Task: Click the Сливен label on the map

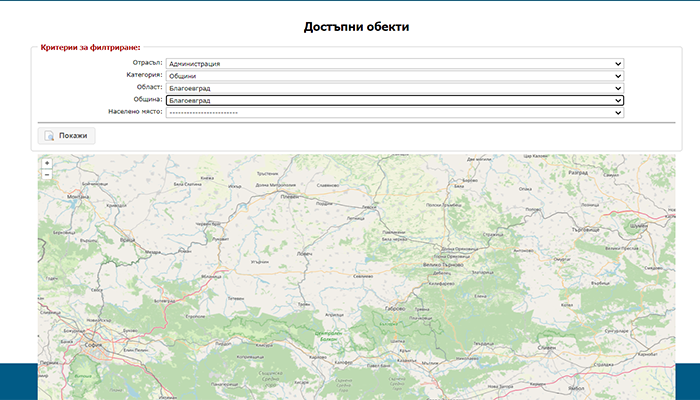Action: tap(548, 347)
